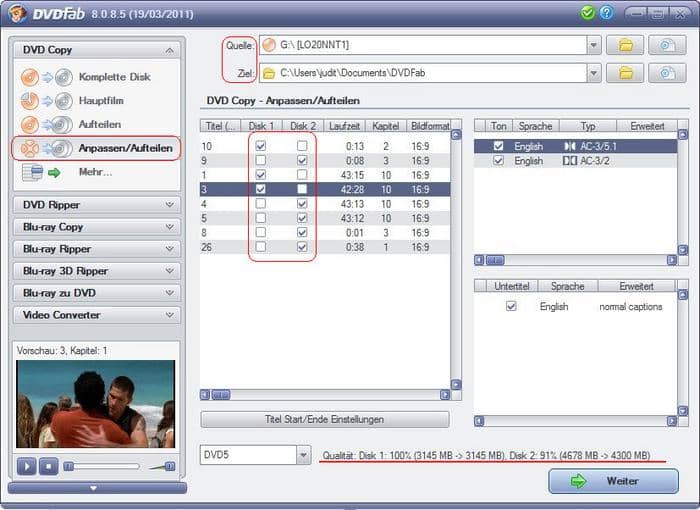Open the Ziel target dropdown
This screenshot has width=700, height=510.
click(x=593, y=73)
